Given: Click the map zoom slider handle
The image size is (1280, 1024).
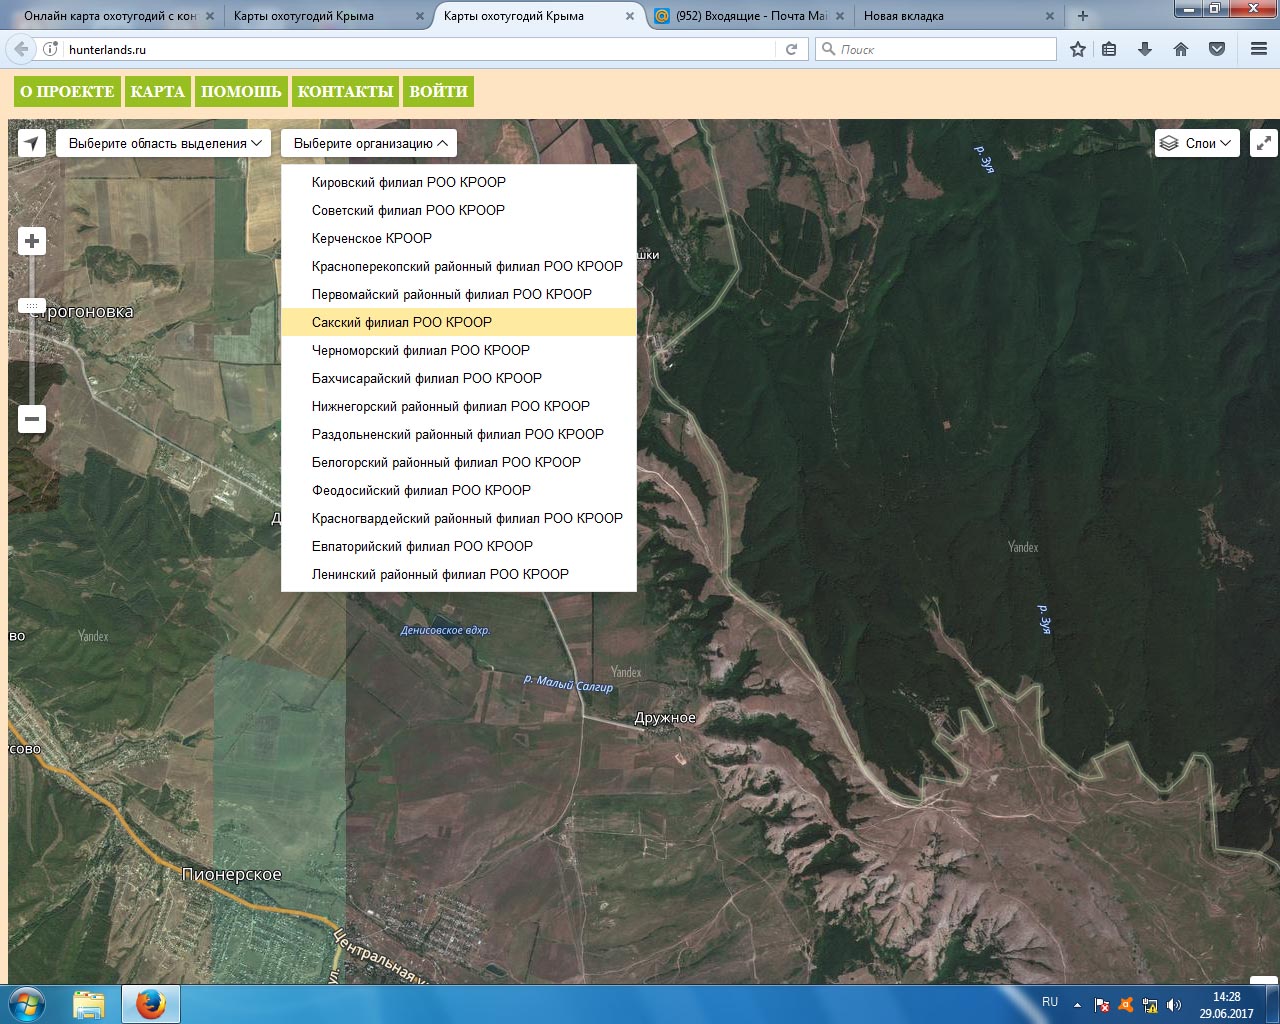Looking at the screenshot, I should 32,306.
